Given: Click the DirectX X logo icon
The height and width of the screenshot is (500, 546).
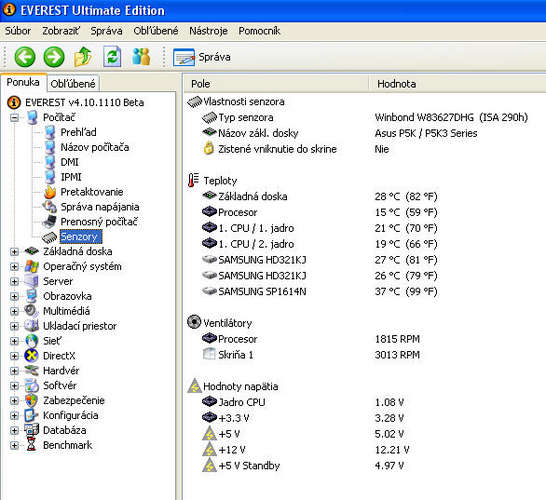Looking at the screenshot, I should pyautogui.click(x=31, y=356).
